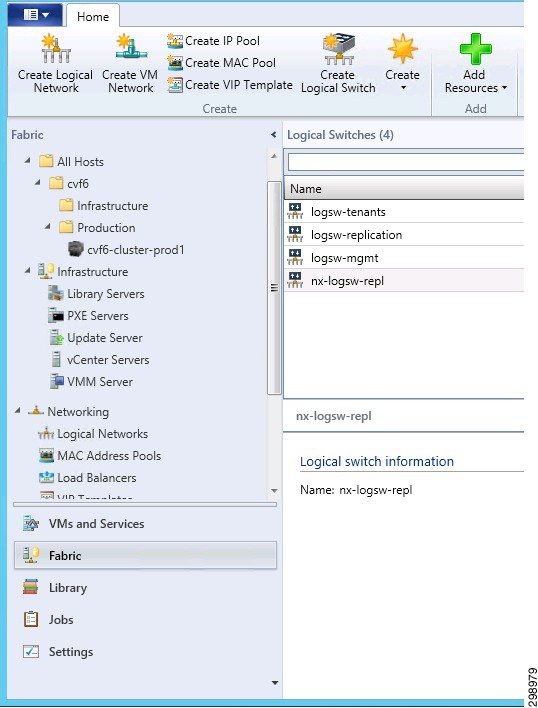Sort by the Name column header
This screenshot has width=538, height=708.
point(404,189)
